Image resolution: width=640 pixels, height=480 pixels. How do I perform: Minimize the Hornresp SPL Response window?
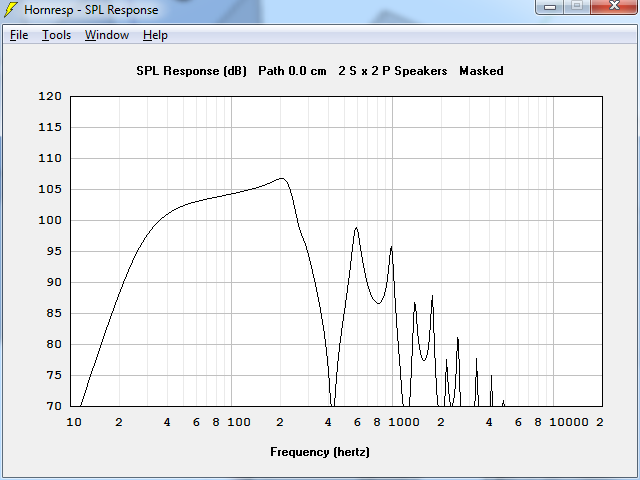pyautogui.click(x=550, y=7)
